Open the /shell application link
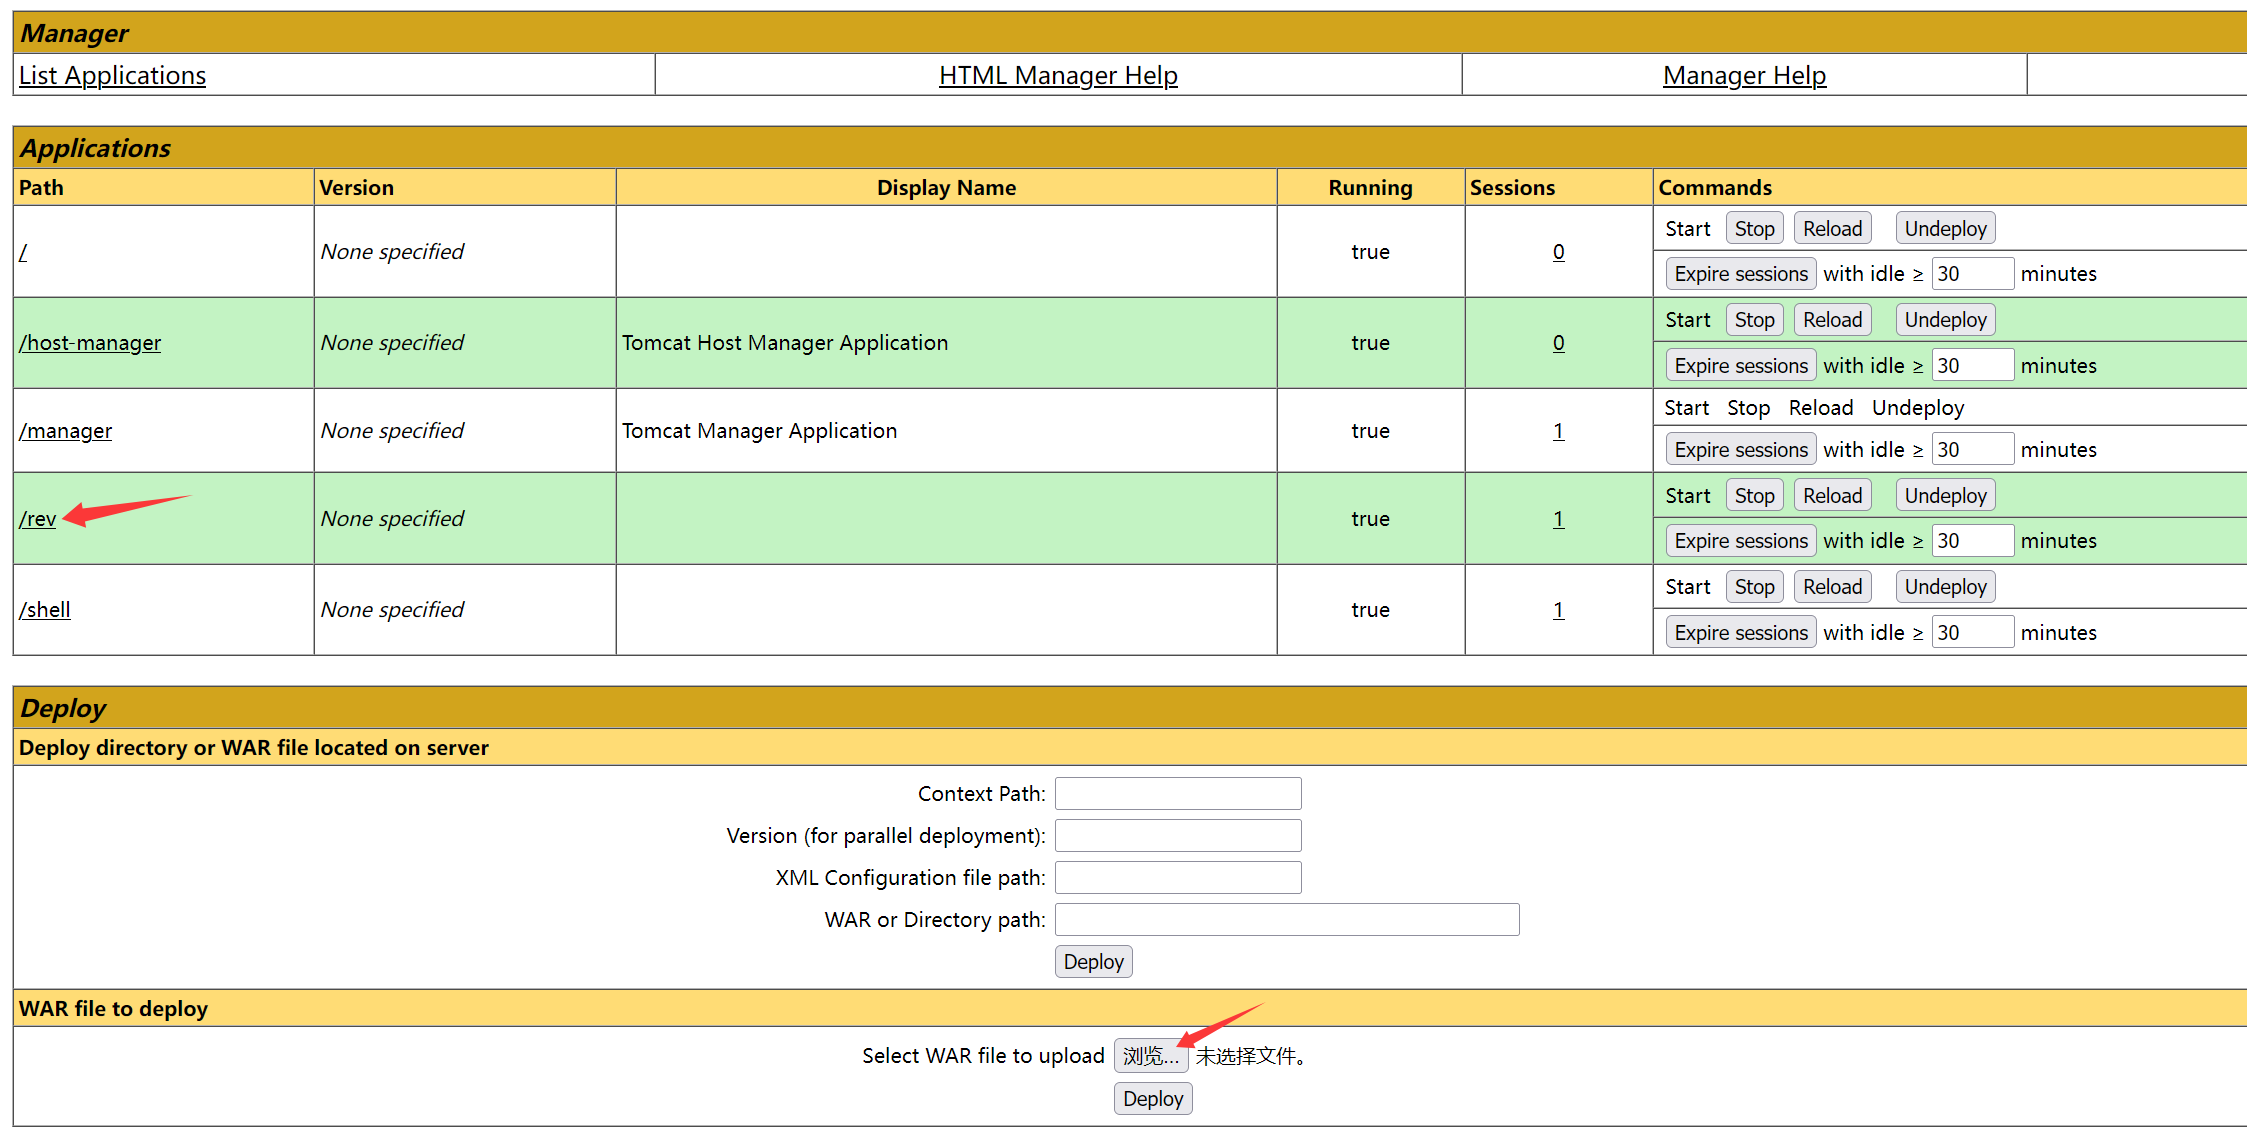Viewport: 2247px width, 1130px height. (x=45, y=610)
